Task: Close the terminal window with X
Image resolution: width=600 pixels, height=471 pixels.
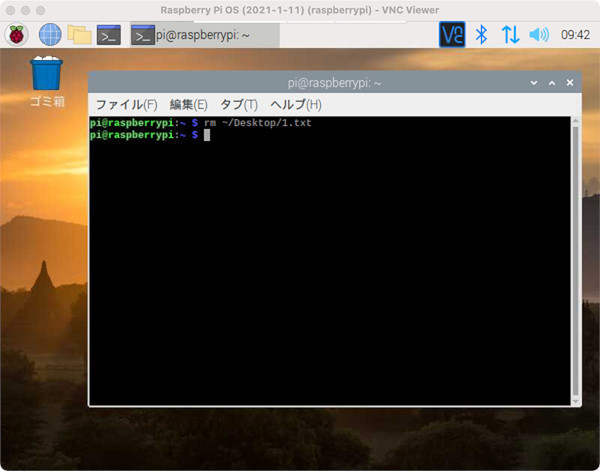Action: pos(570,83)
